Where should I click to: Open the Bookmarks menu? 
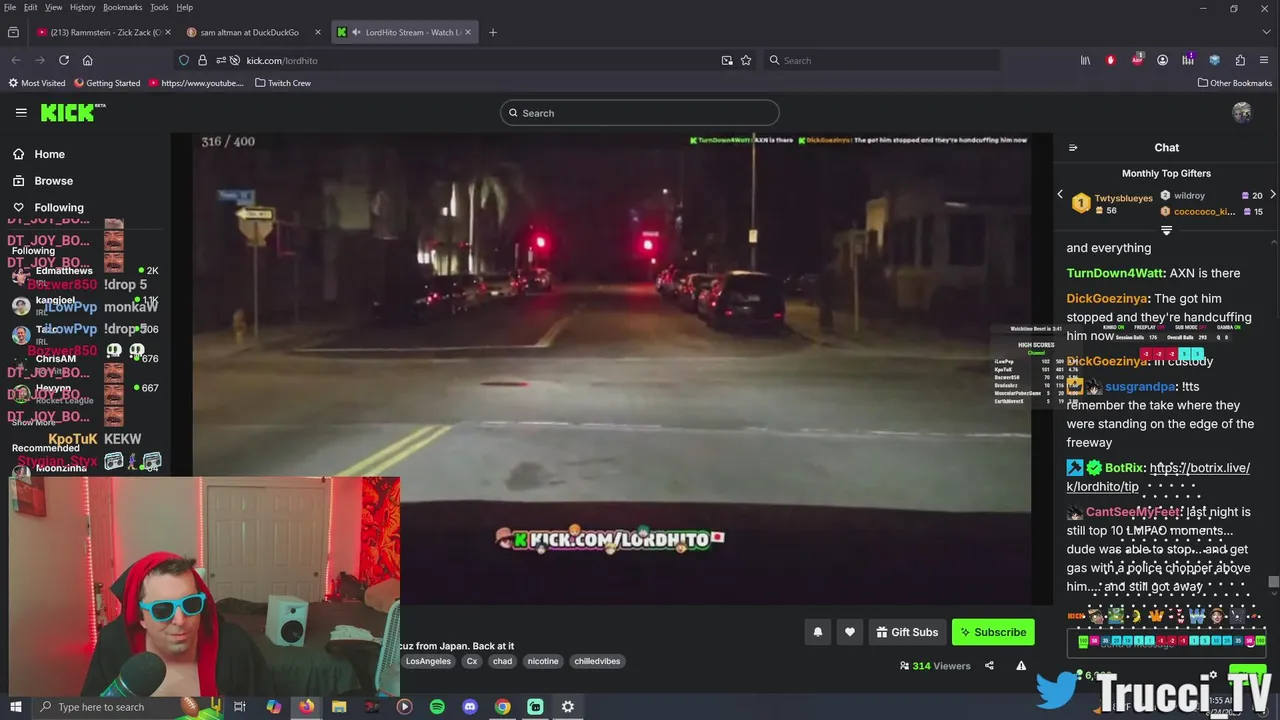coord(122,7)
